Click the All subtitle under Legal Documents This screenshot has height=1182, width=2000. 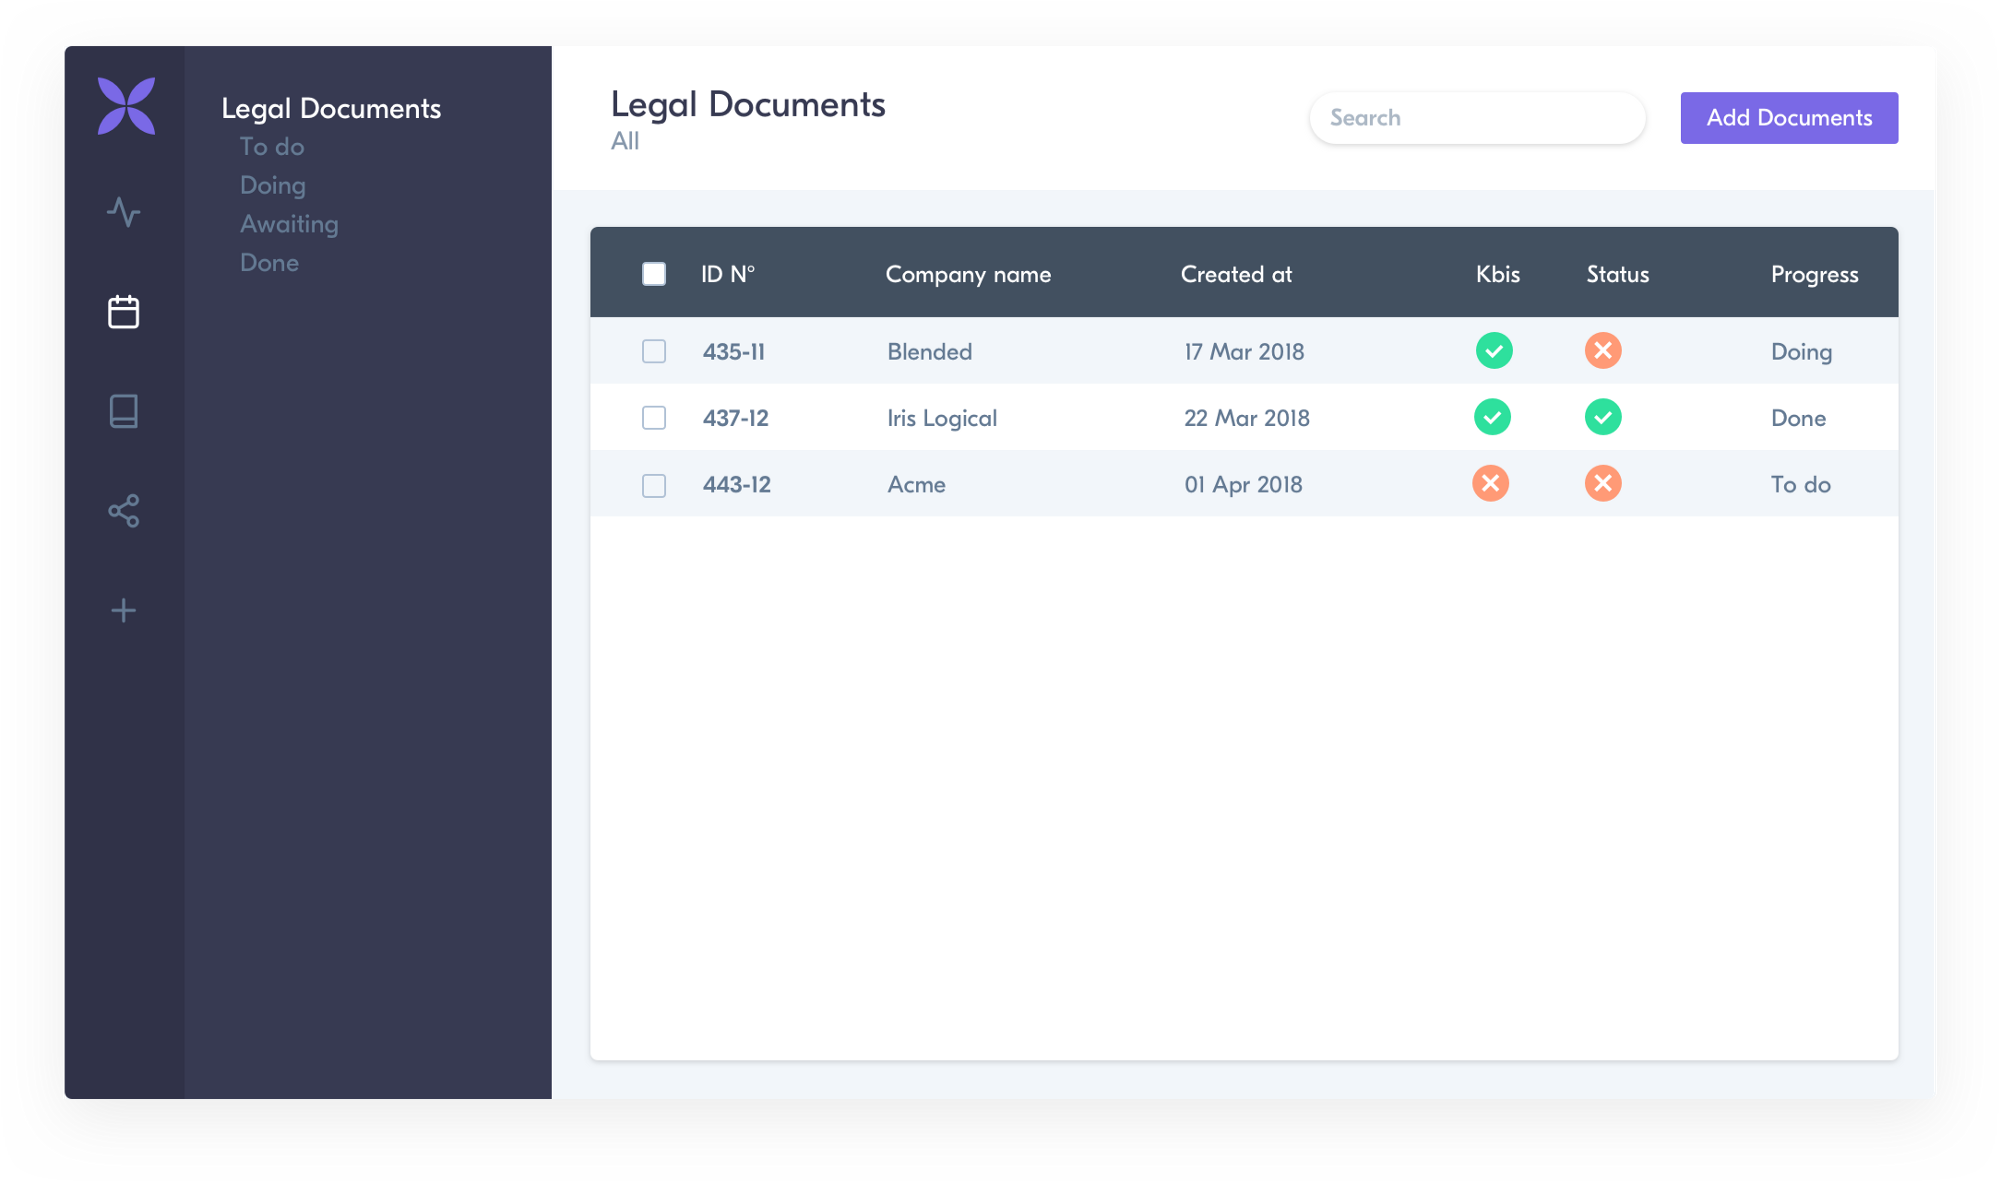[625, 141]
